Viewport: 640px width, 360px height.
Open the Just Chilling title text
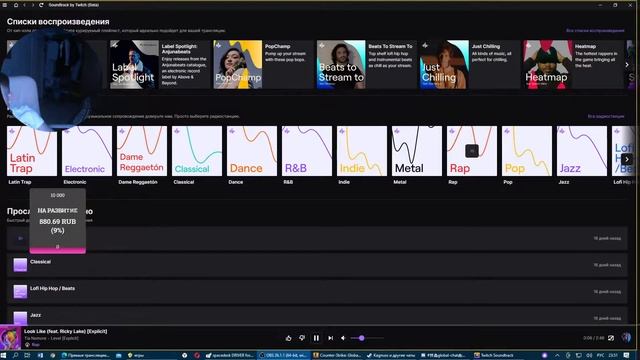click(x=486, y=47)
